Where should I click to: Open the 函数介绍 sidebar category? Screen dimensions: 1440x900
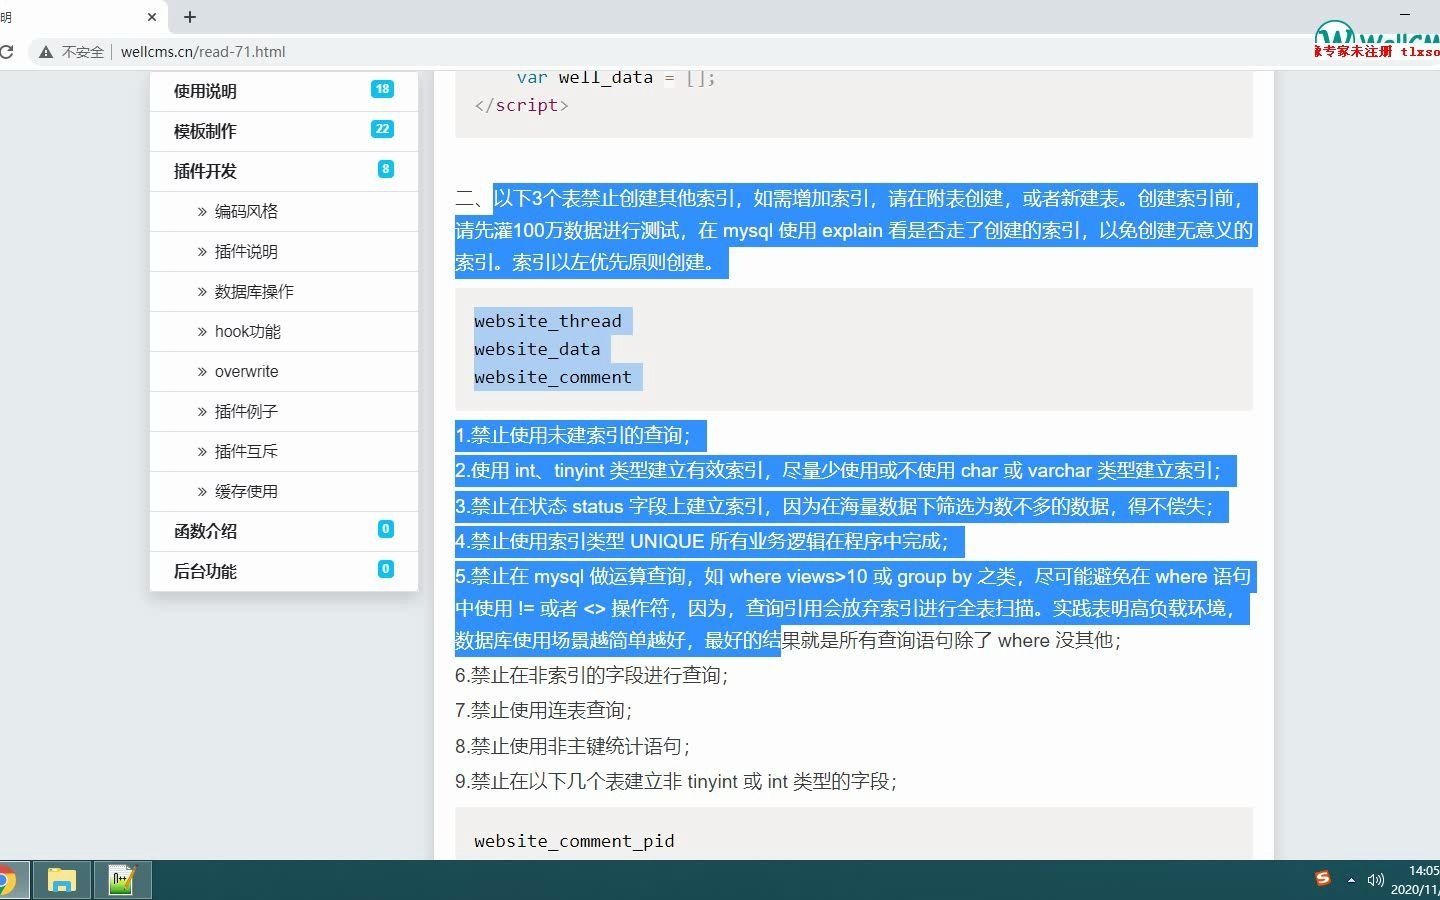click(205, 531)
